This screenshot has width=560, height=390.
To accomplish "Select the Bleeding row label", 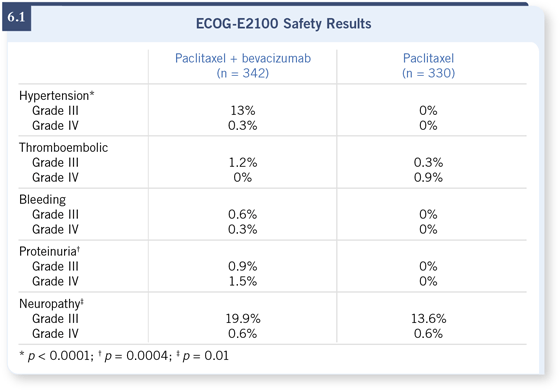I will [42, 200].
